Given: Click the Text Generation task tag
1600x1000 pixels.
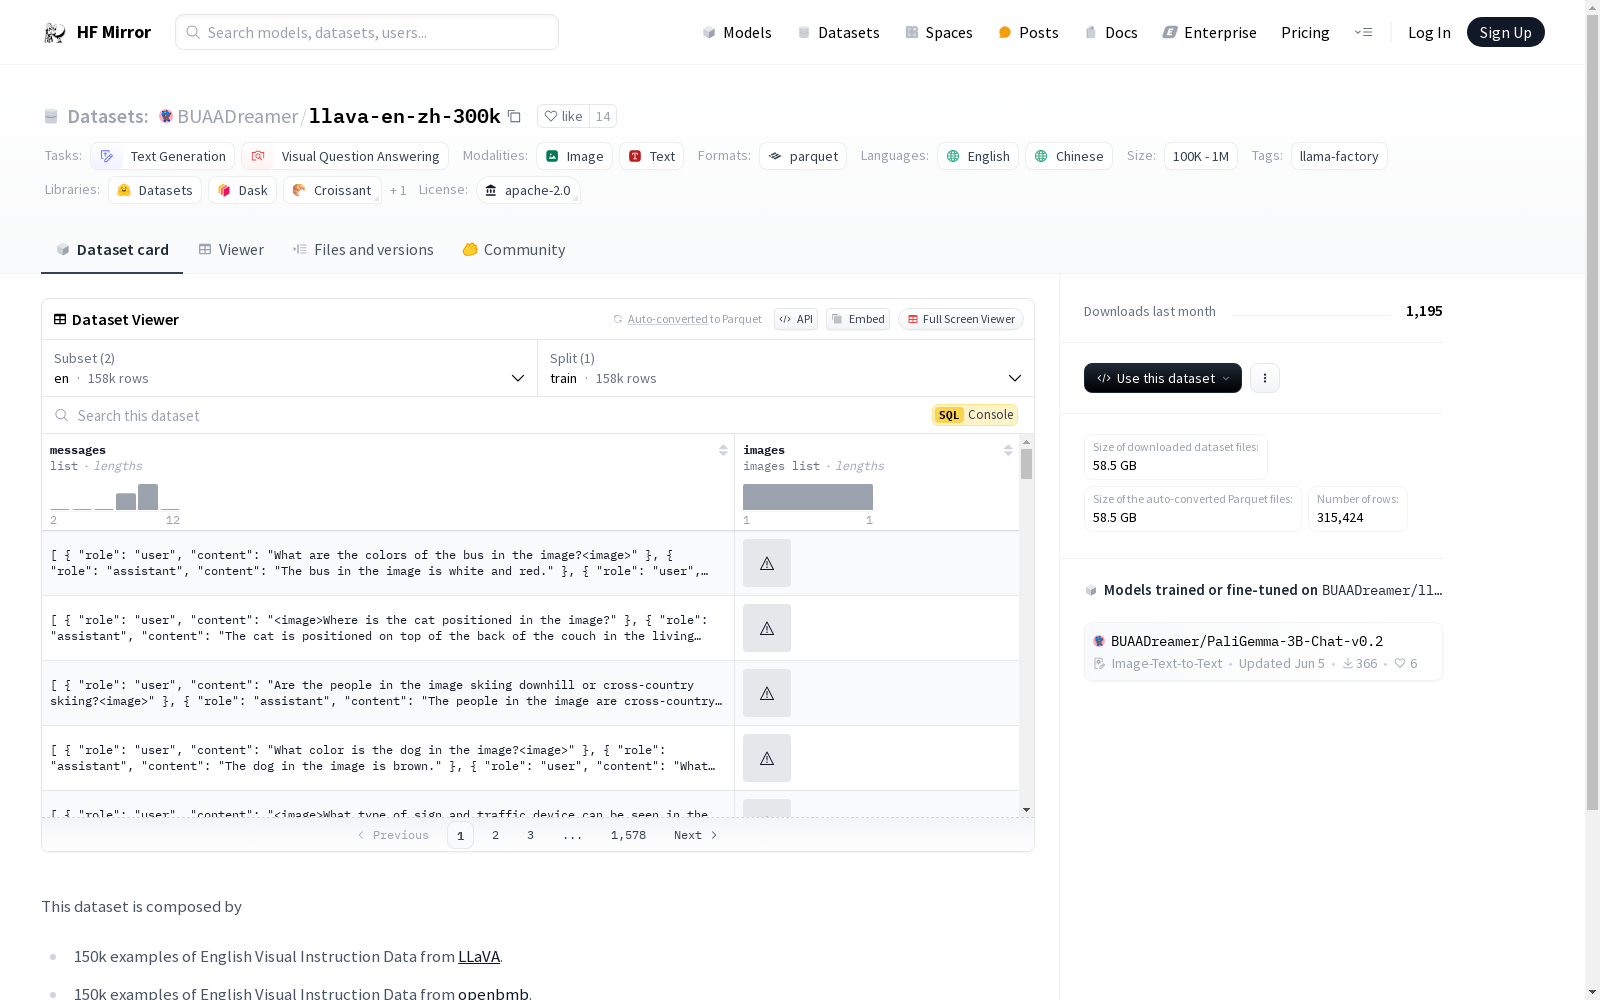Looking at the screenshot, I should click(163, 156).
